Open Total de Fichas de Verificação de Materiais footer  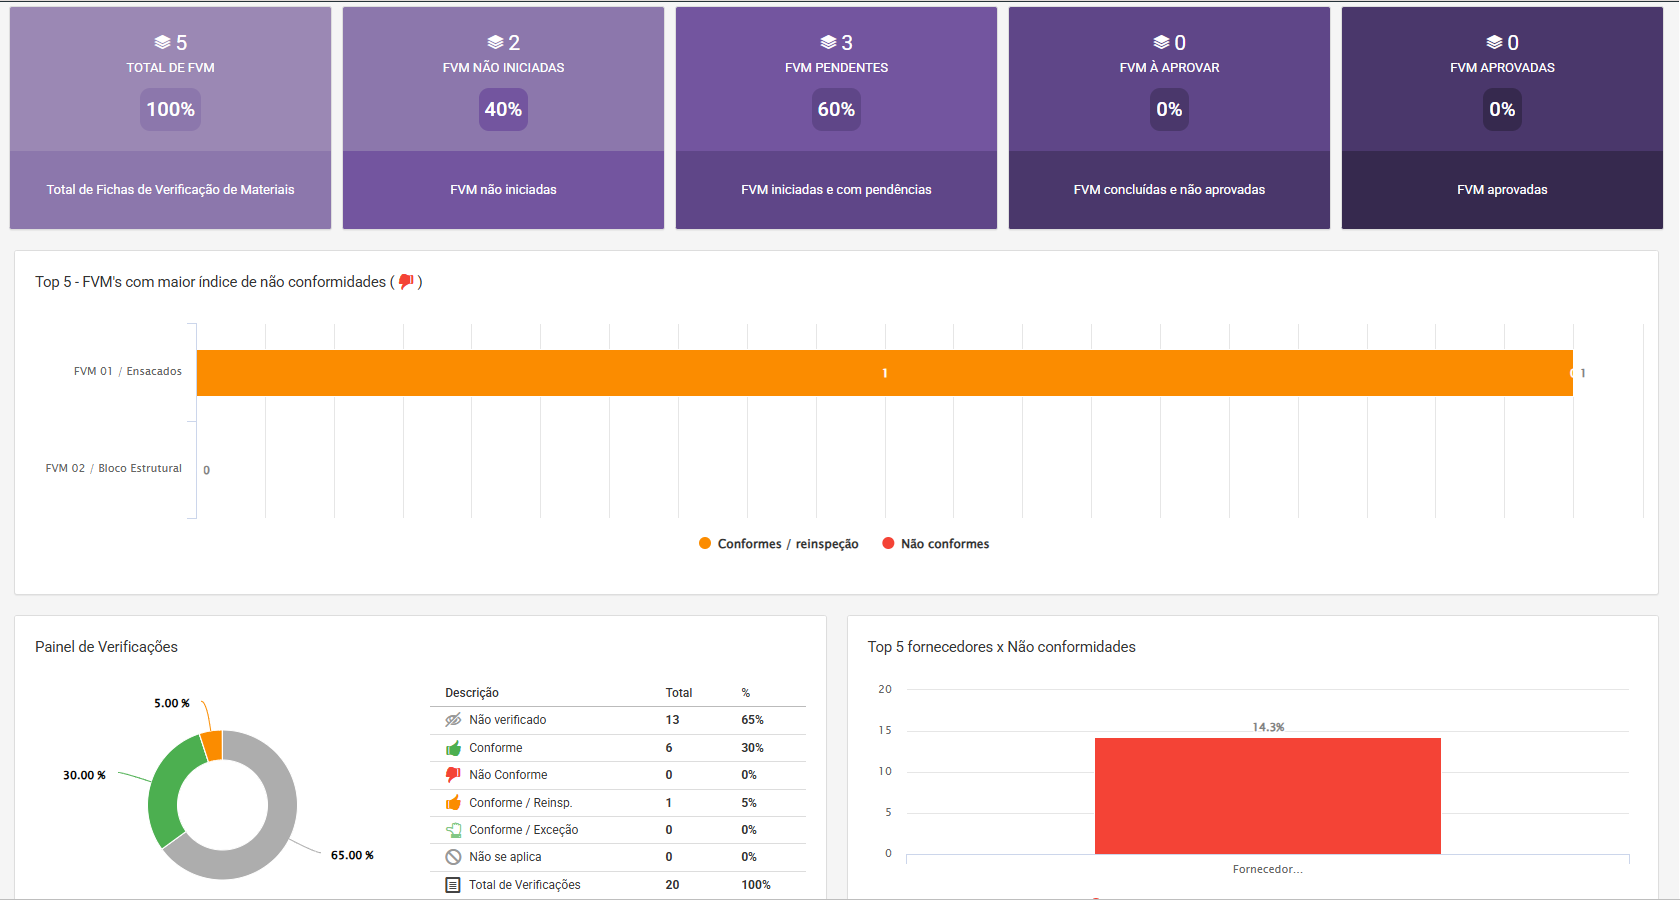(x=170, y=190)
